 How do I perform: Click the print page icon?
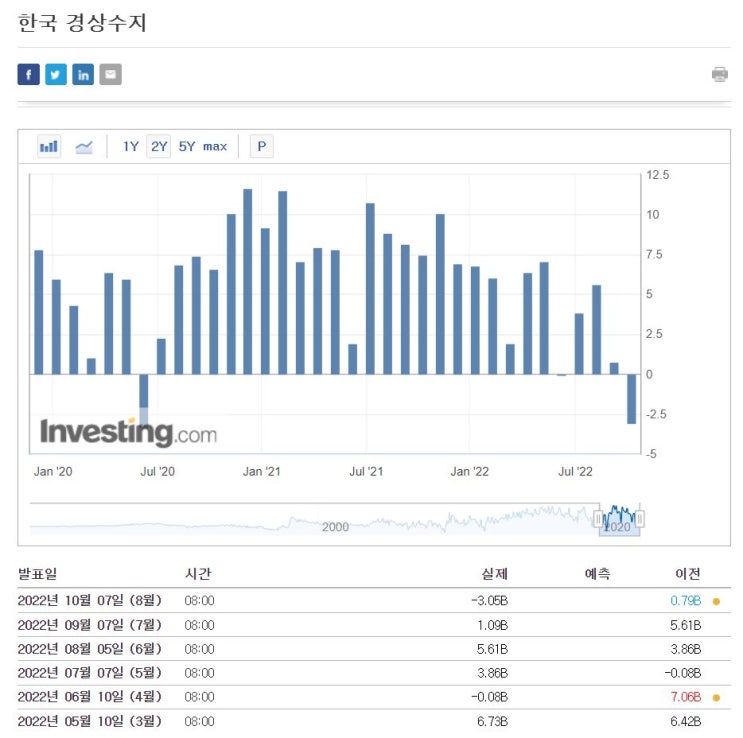coord(720,74)
